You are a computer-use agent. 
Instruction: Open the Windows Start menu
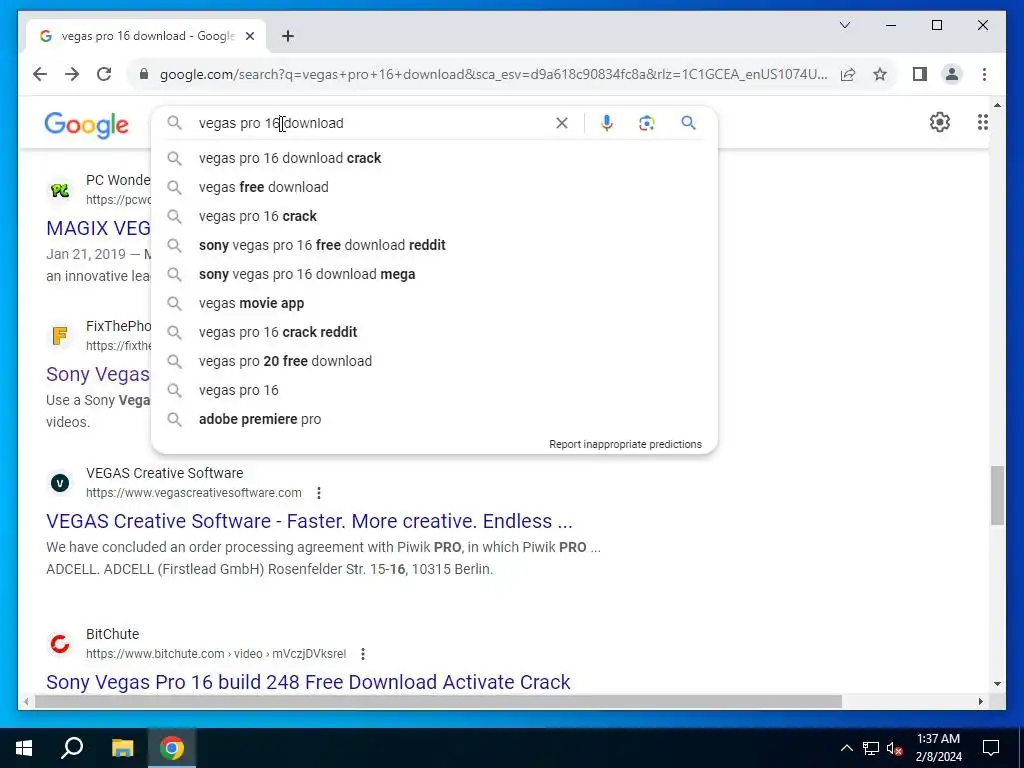tap(24, 748)
